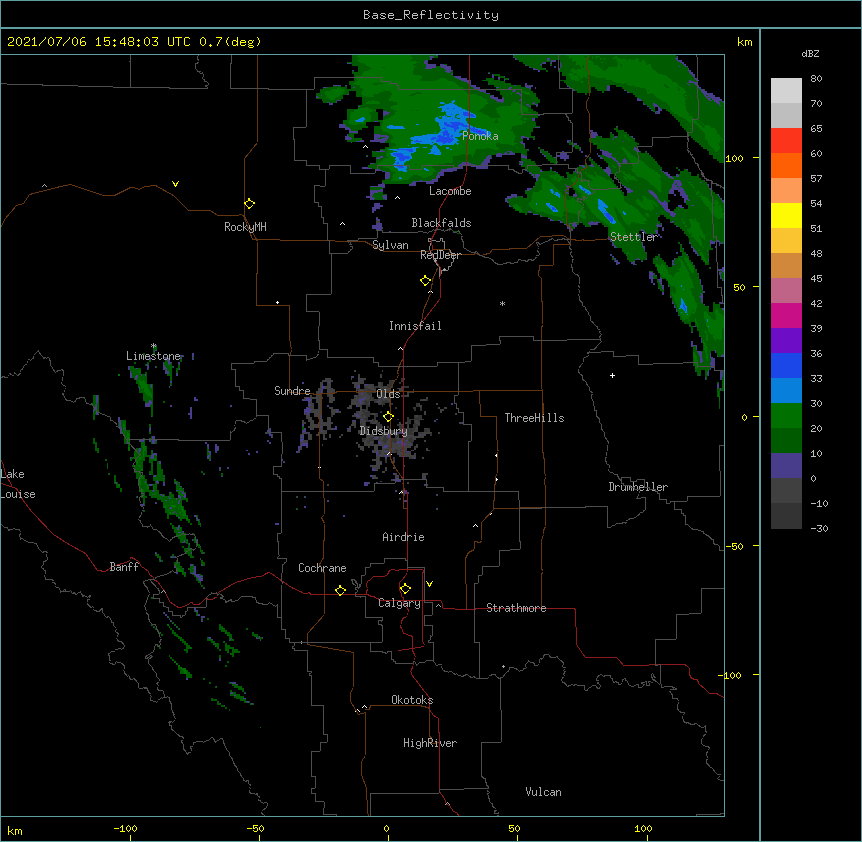Click the slate purple swatch between 10 and 0
Image resolution: width=862 pixels, height=842 pixels.
pos(786,466)
